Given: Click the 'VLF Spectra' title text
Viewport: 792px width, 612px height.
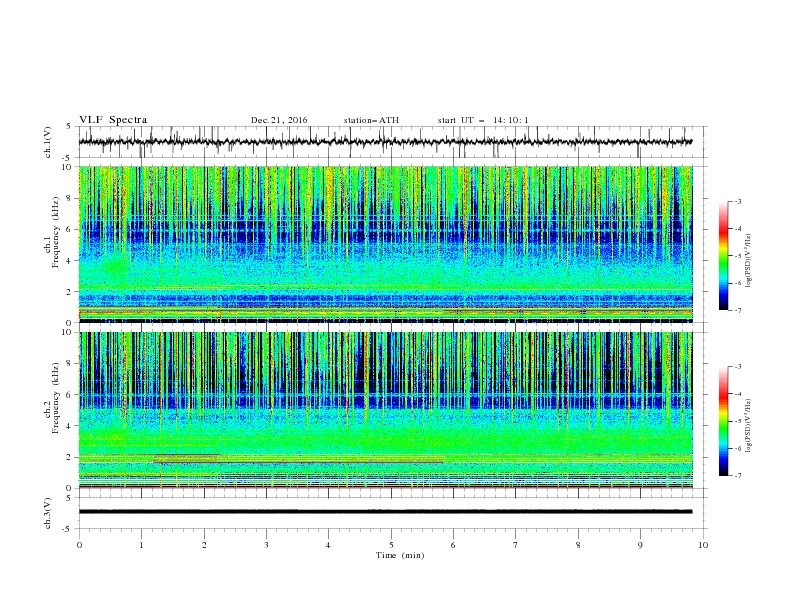Looking at the screenshot, I should click(x=113, y=120).
